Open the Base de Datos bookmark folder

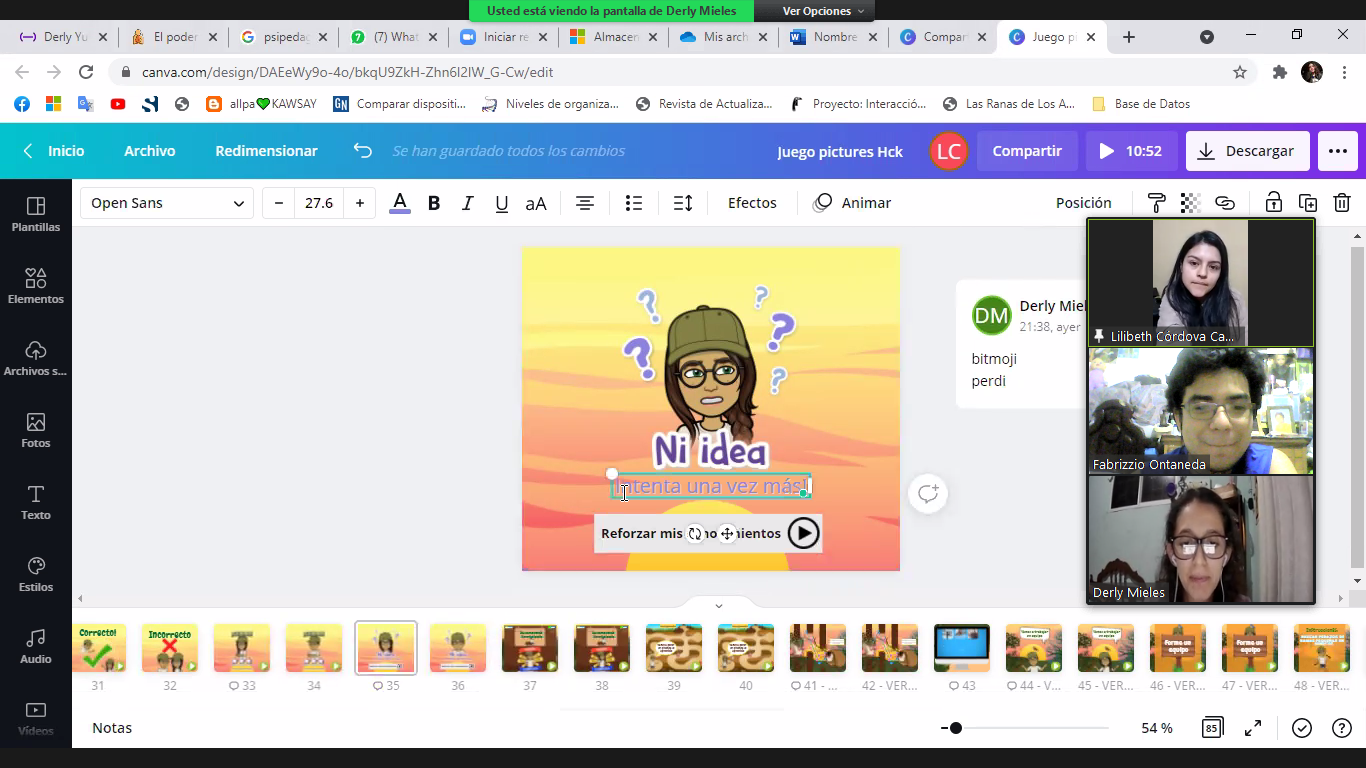(1141, 104)
